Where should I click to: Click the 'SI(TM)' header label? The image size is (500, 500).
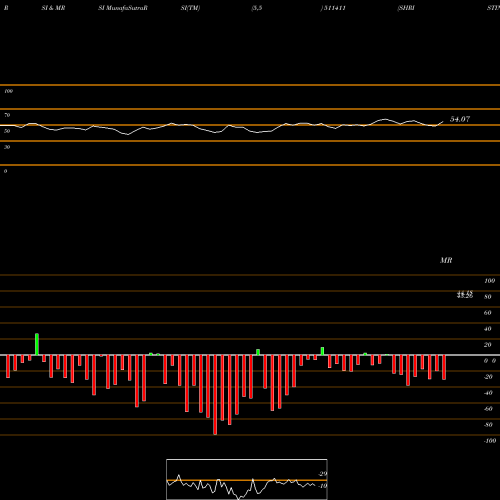coord(190,8)
